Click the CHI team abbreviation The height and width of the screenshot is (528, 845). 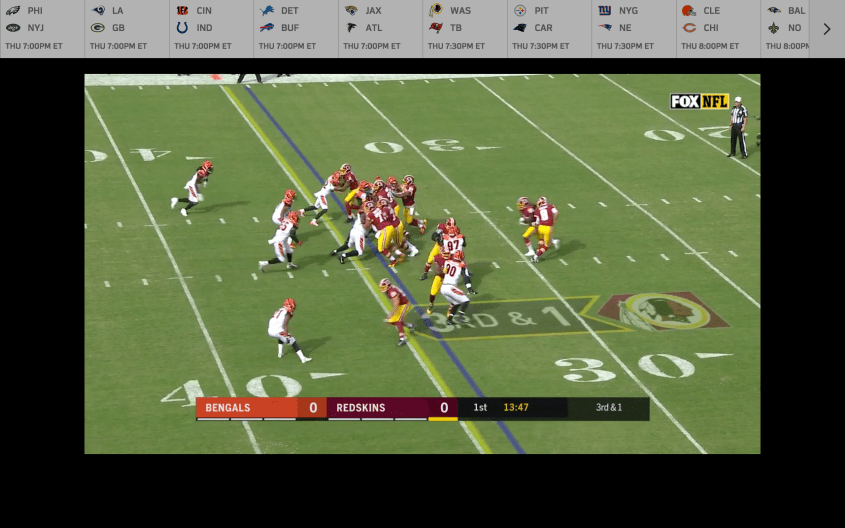click(710, 28)
